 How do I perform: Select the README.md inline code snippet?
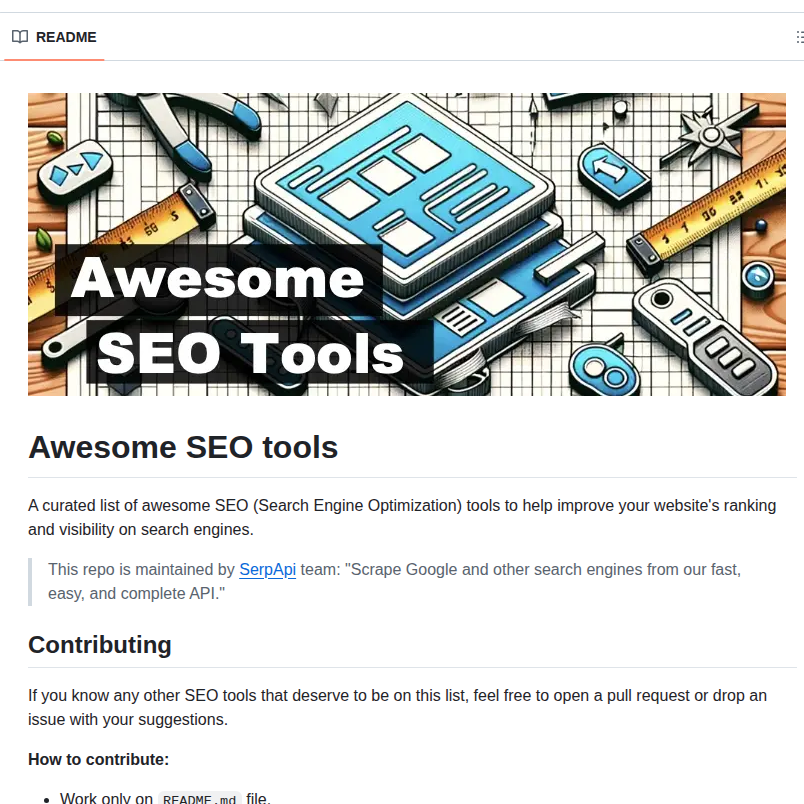coord(199,798)
